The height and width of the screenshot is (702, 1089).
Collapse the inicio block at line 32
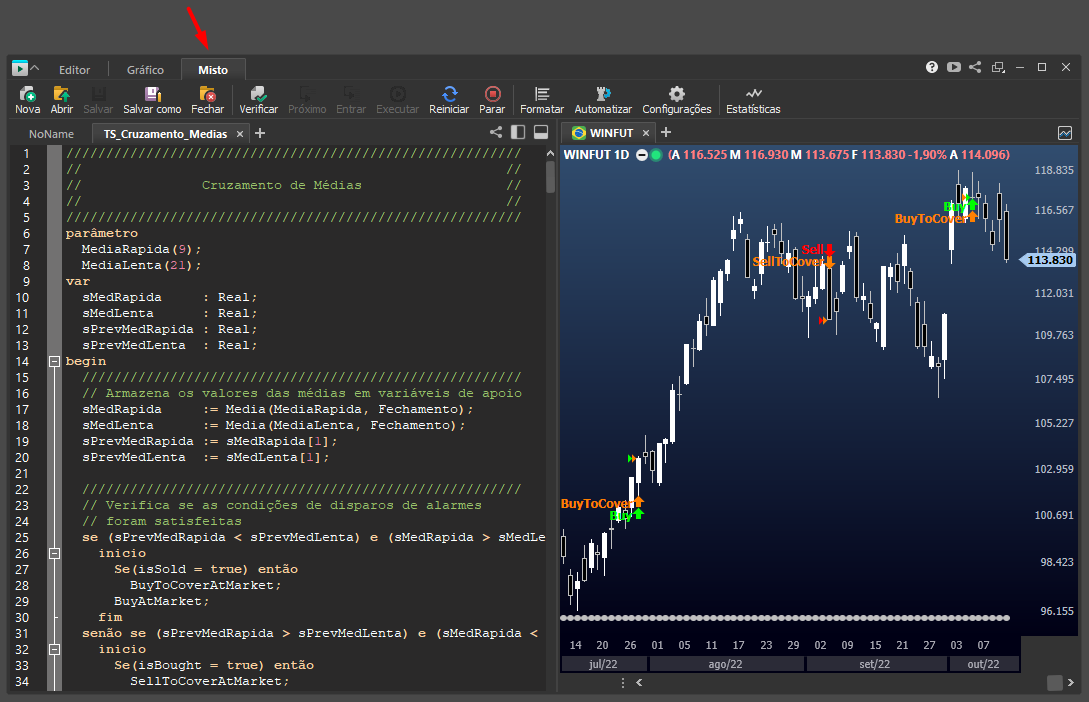[54, 649]
